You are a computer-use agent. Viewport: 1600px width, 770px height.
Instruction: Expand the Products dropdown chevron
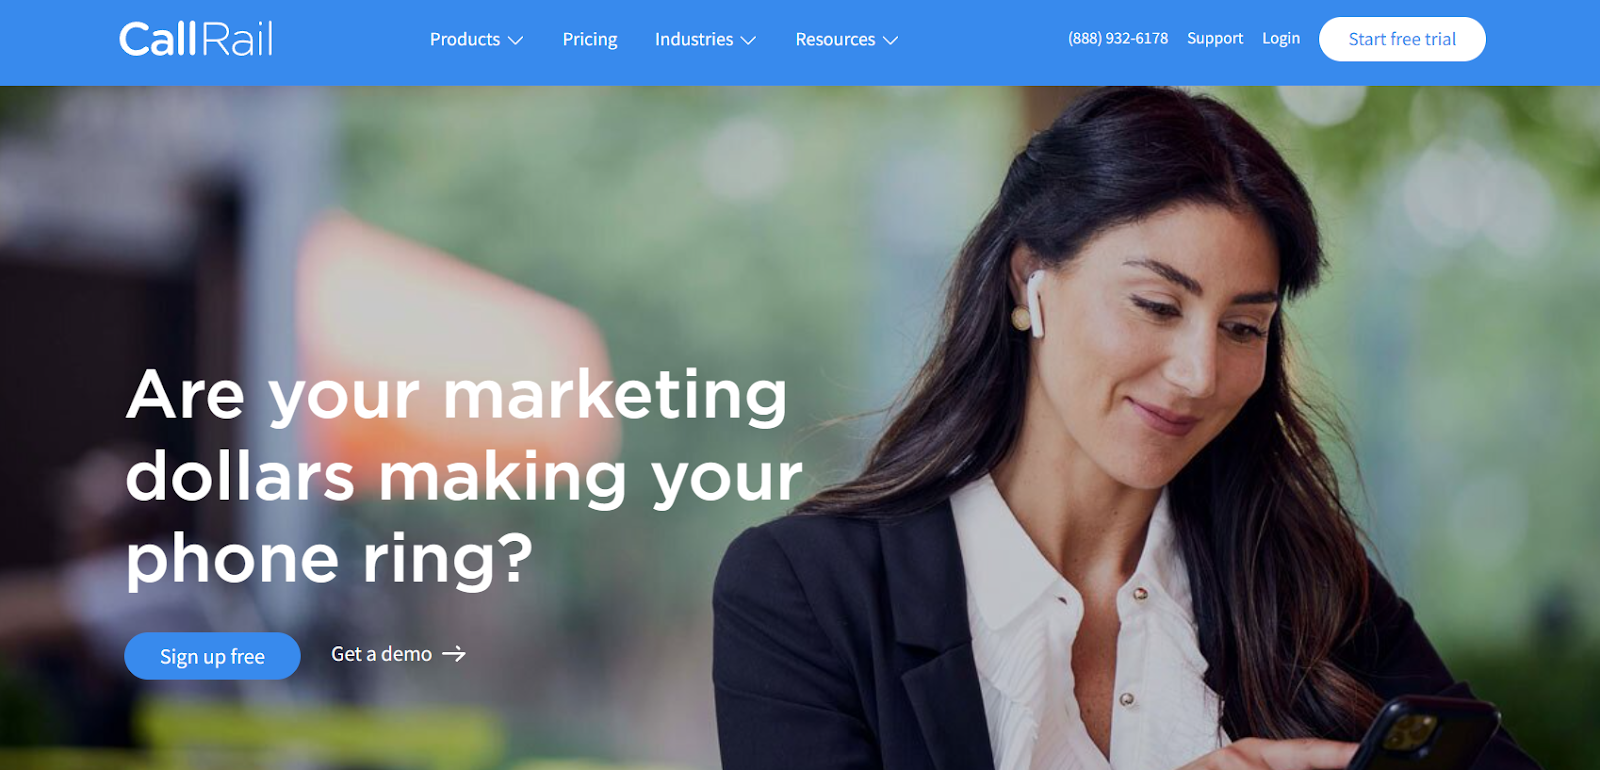[x=516, y=41]
